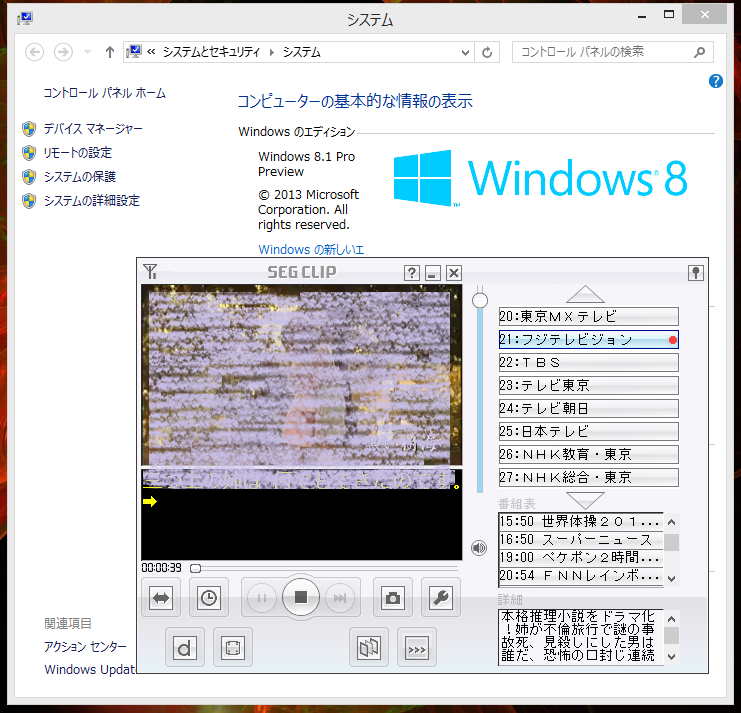
Task: Select channel 24:テレビ朝日
Action: click(x=588, y=408)
